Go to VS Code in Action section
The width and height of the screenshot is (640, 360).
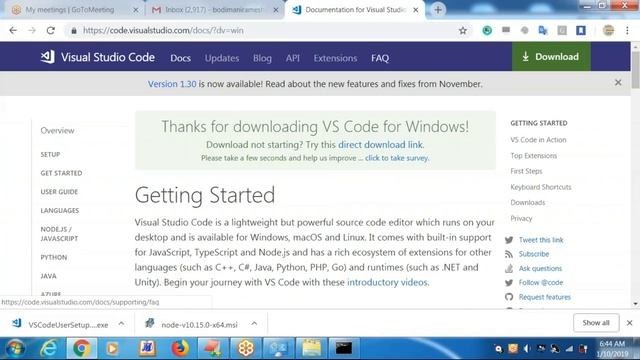538,140
